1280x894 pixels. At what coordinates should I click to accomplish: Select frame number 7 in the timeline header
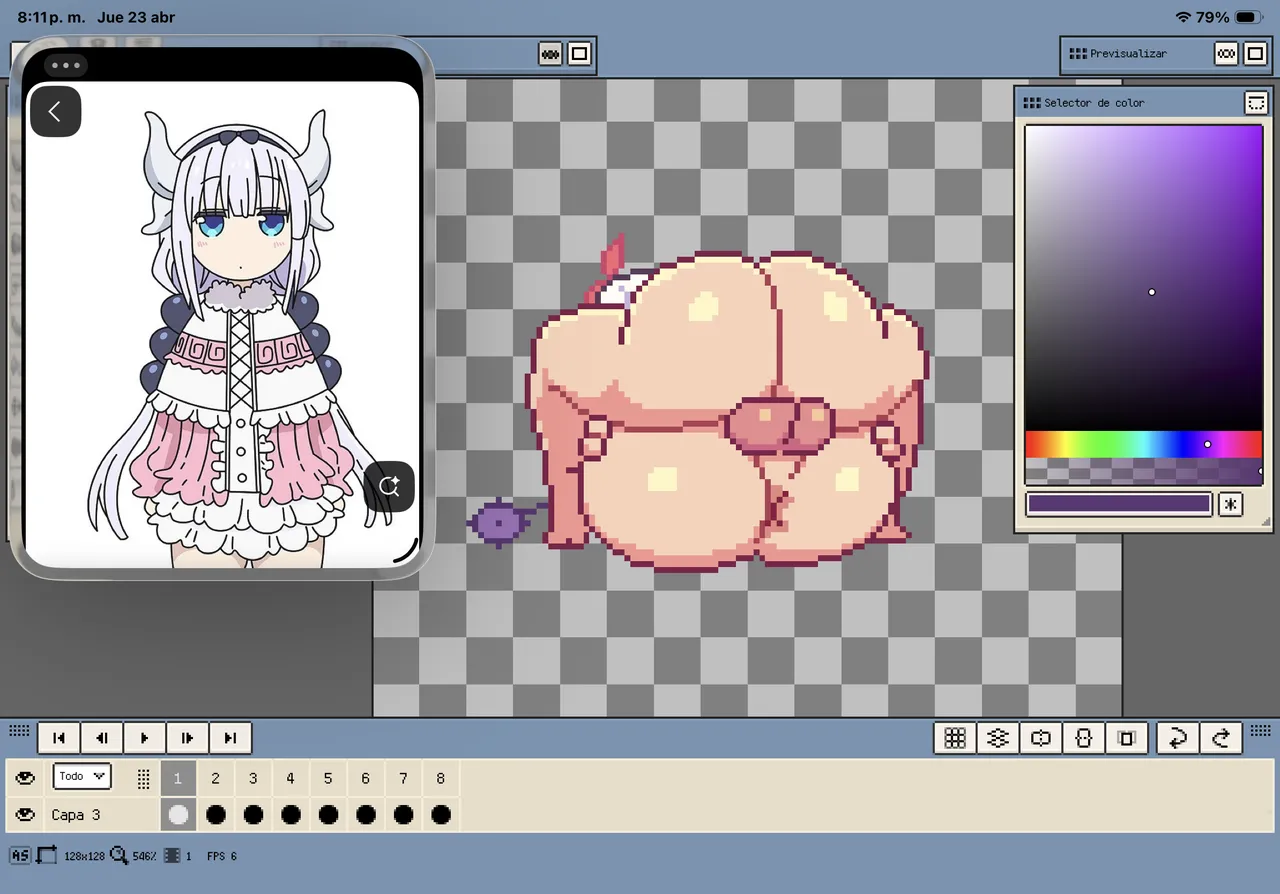pyautogui.click(x=403, y=778)
